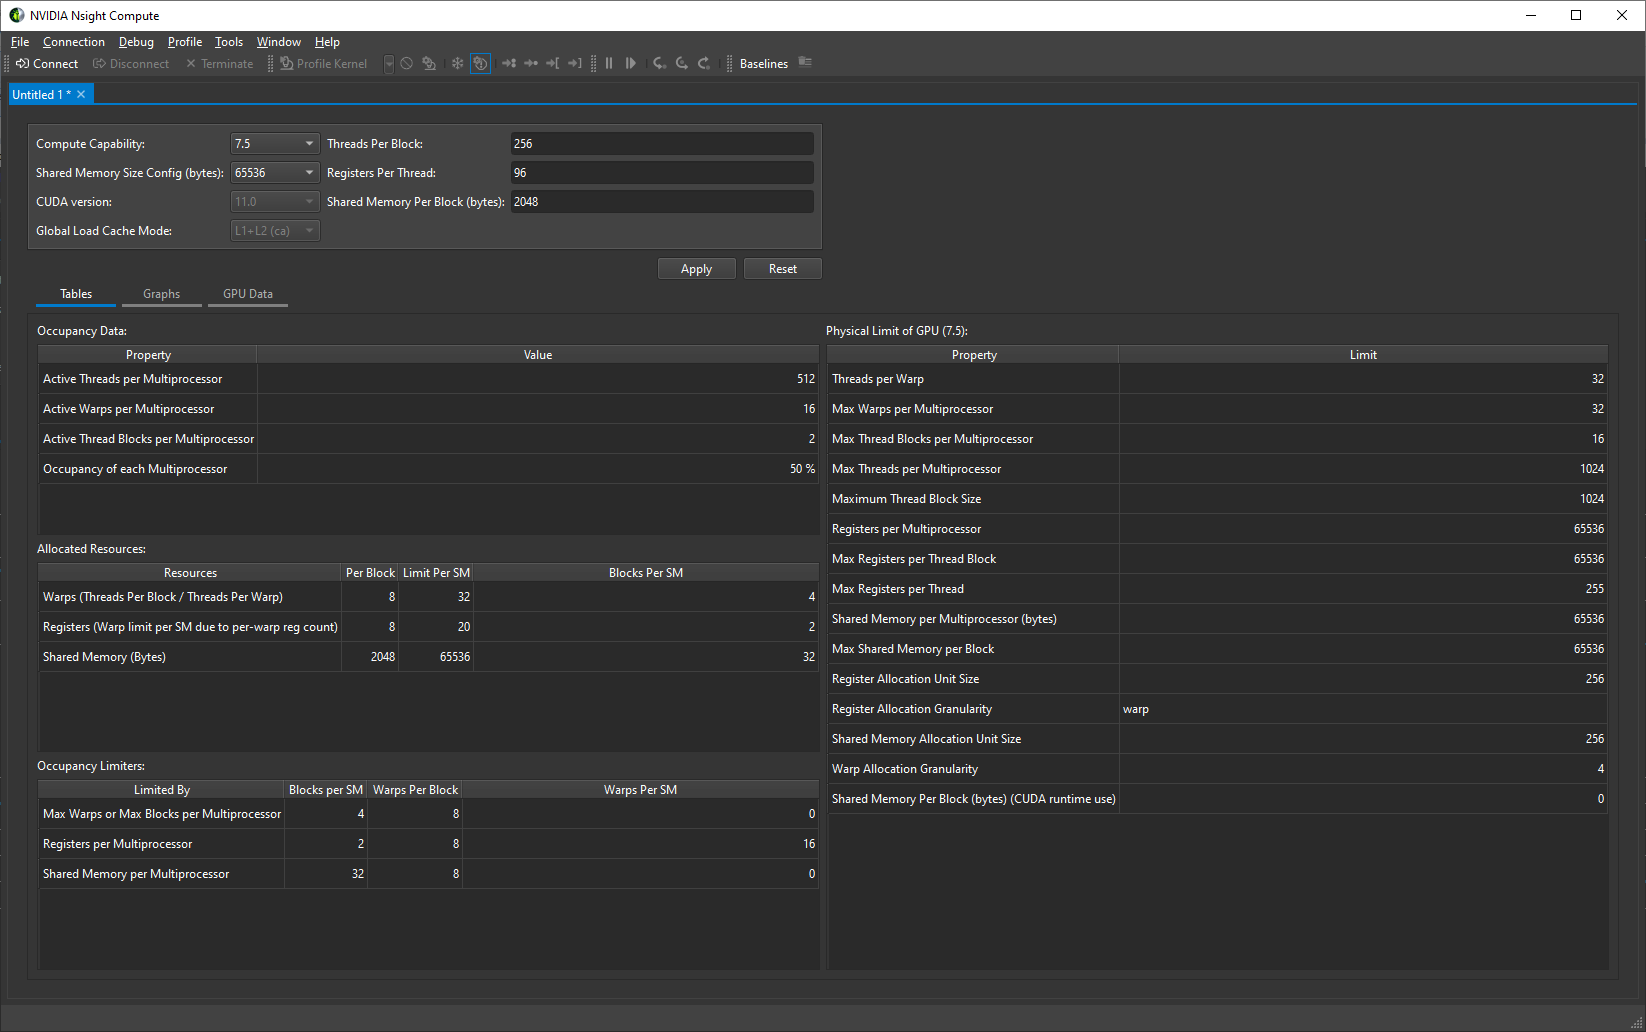Open the Shared Memory Size Config dropdown
This screenshot has width=1646, height=1032.
275,173
